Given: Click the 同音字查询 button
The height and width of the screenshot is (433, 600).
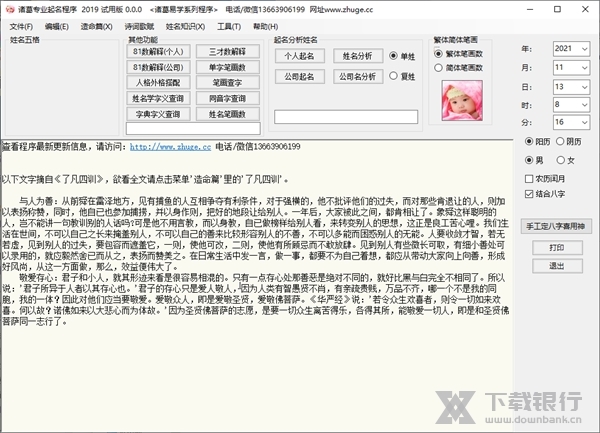Looking at the screenshot, I should point(228,98).
